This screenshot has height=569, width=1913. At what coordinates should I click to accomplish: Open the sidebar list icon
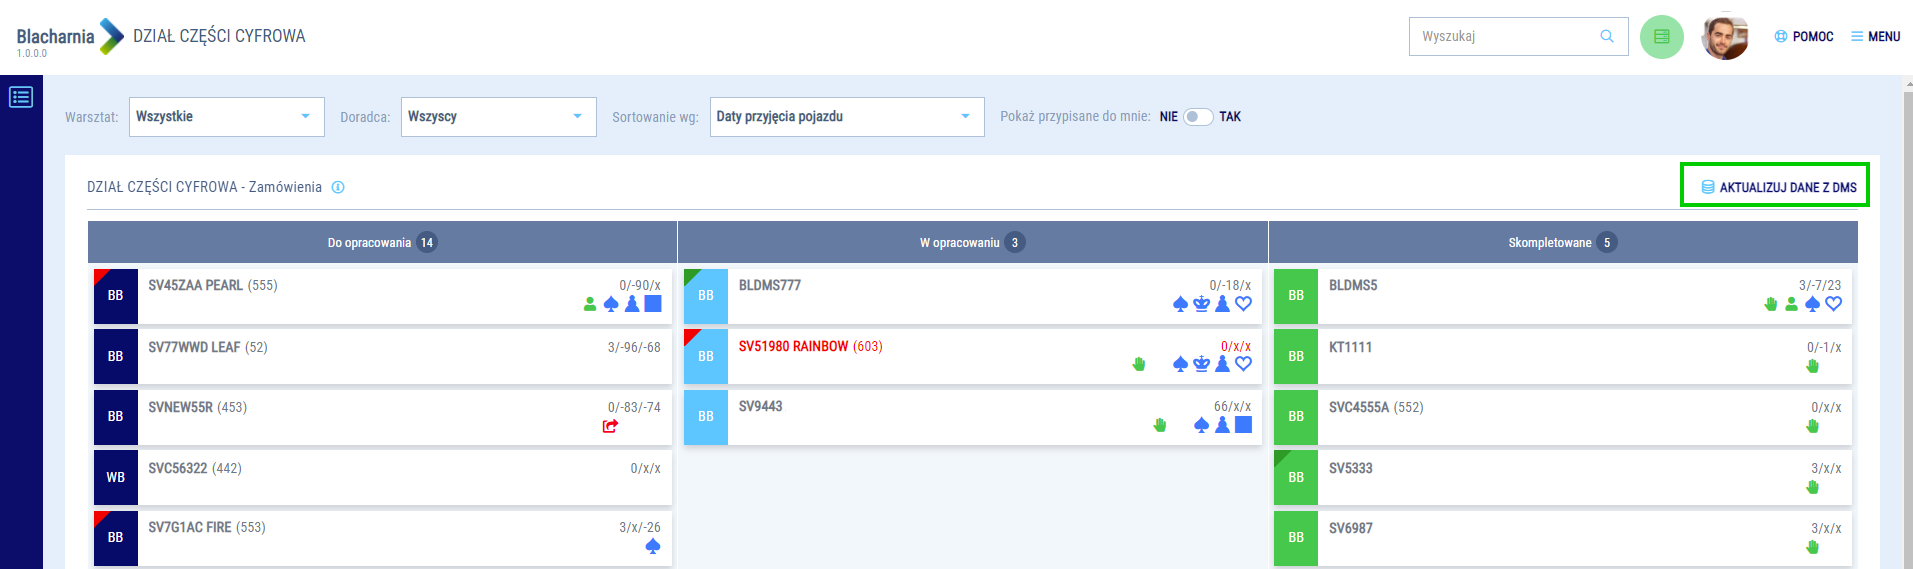pyautogui.click(x=21, y=97)
